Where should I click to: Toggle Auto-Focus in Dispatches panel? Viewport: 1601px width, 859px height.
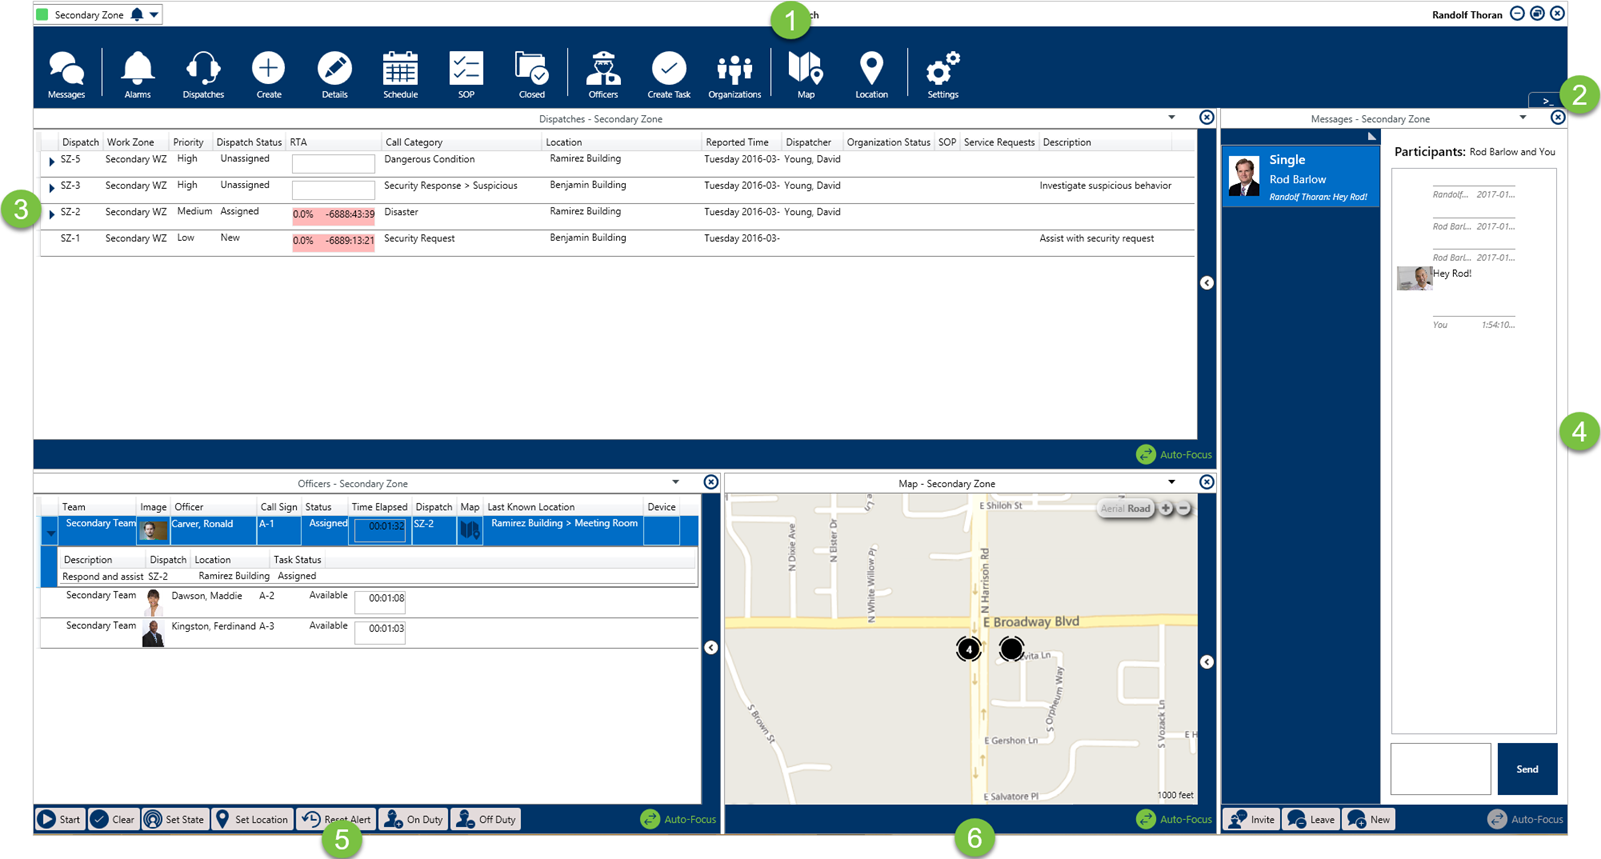1174,455
